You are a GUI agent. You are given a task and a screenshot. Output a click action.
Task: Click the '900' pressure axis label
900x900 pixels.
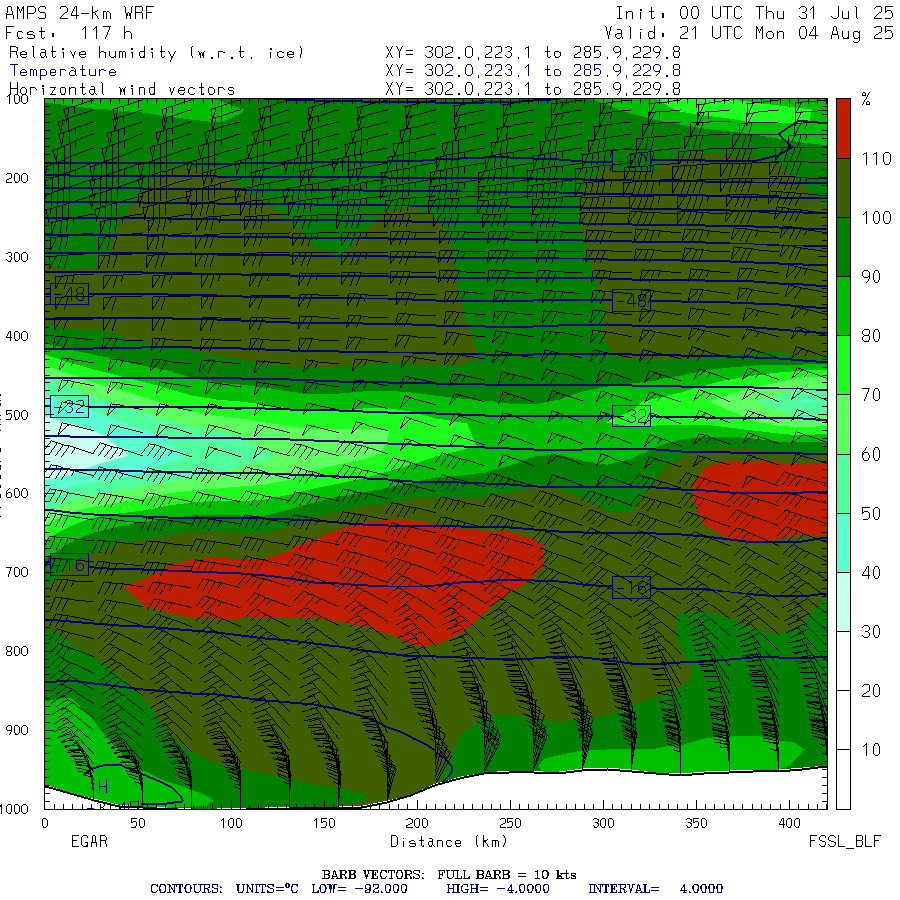tap(17, 730)
